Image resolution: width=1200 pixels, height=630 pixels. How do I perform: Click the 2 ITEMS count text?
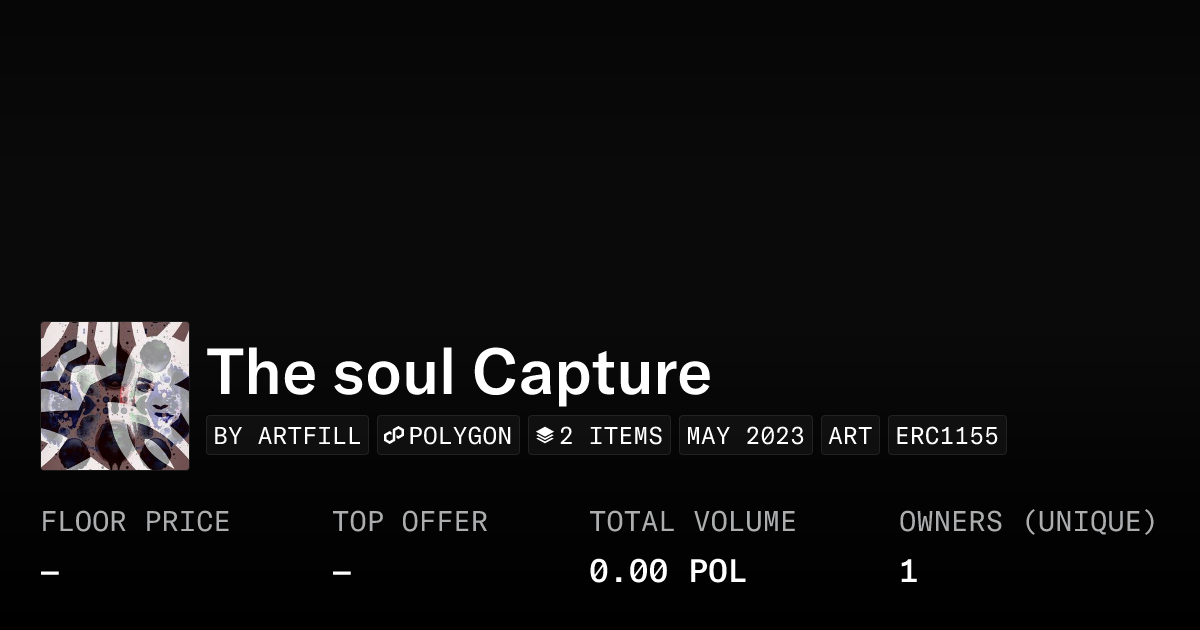pos(611,436)
